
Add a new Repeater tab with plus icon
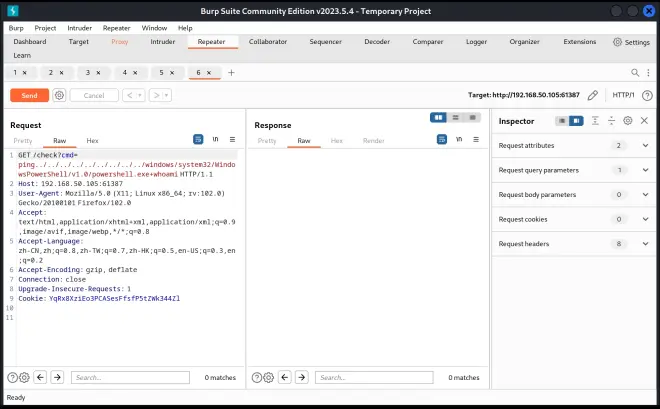(231, 73)
